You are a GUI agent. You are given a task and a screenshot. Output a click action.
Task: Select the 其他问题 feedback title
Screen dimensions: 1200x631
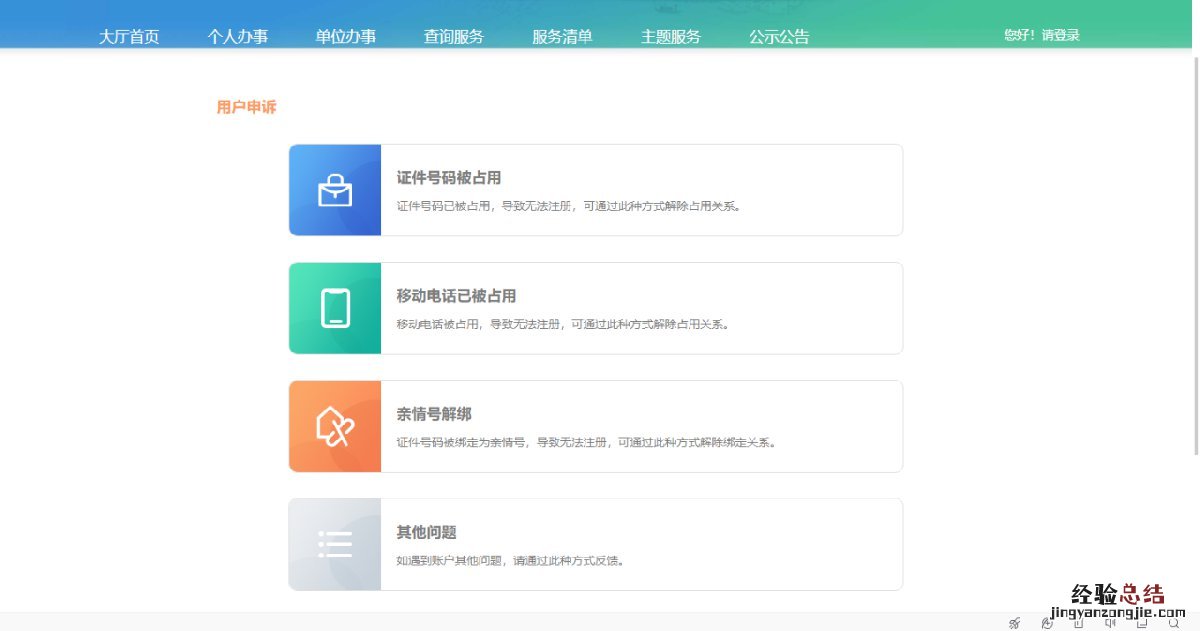coord(426,532)
